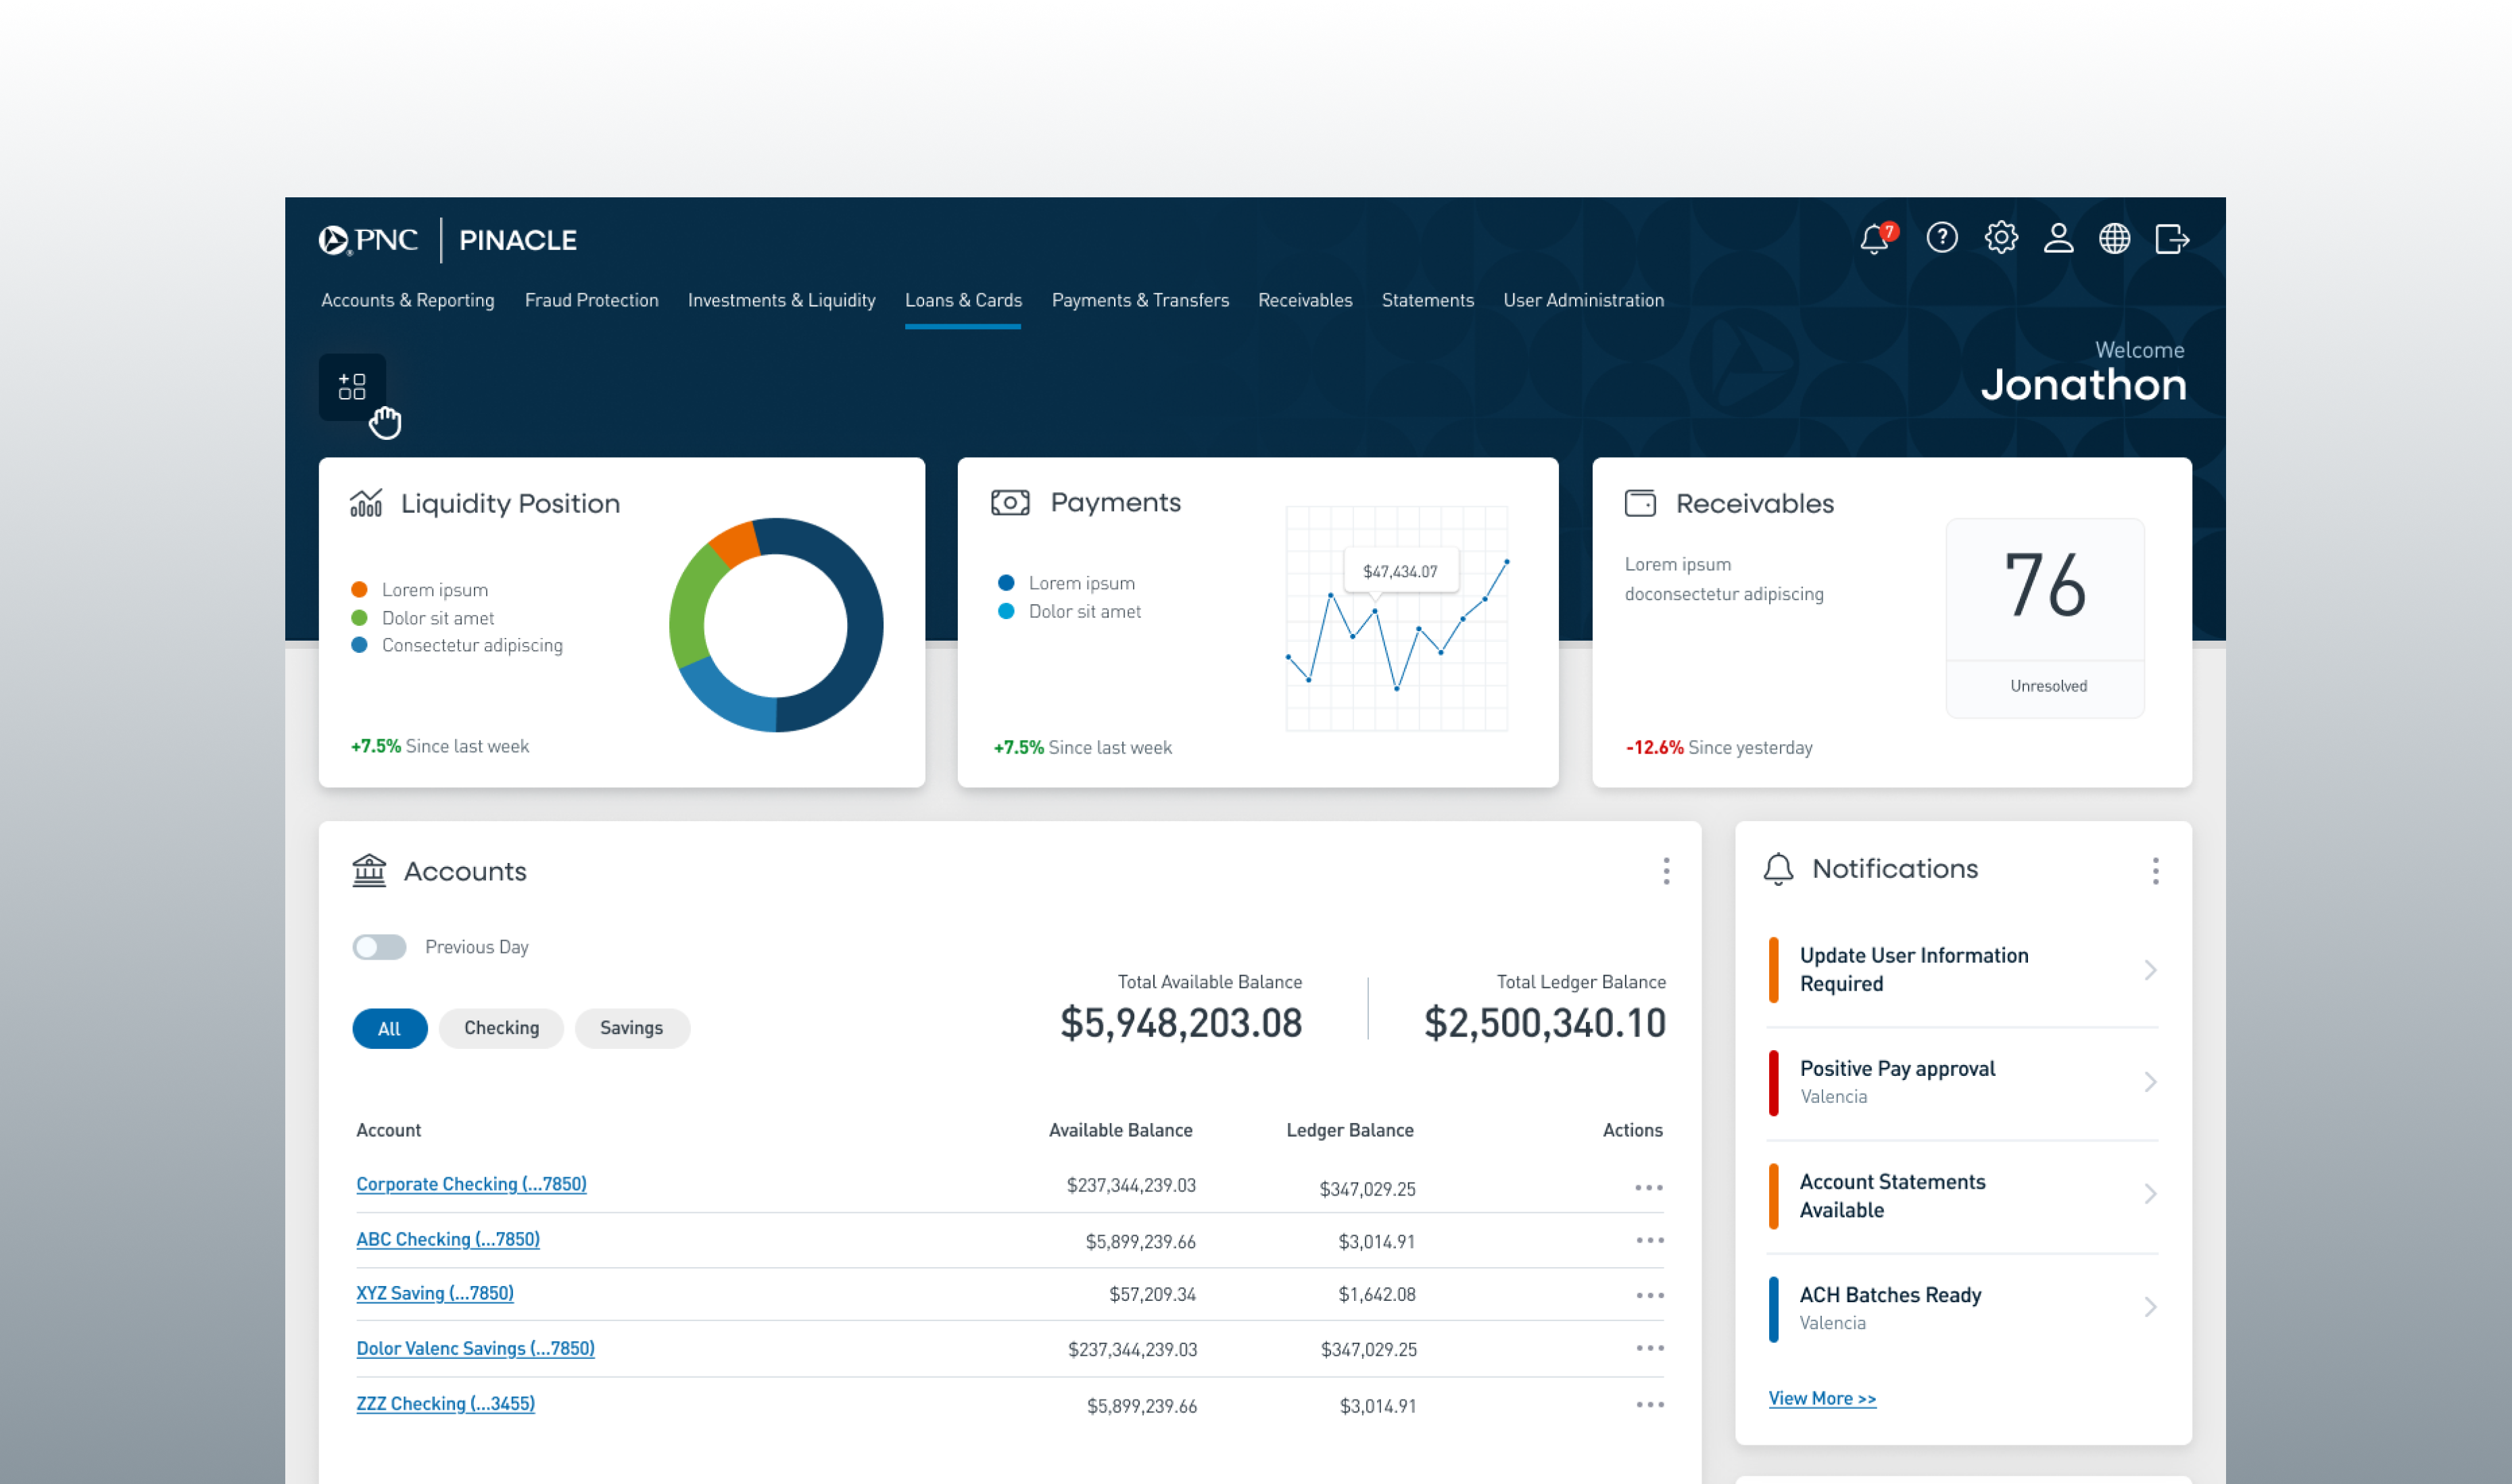2512x1484 pixels.
Task: Open the Corporate Checking account link
Action: pyautogui.click(x=471, y=1184)
